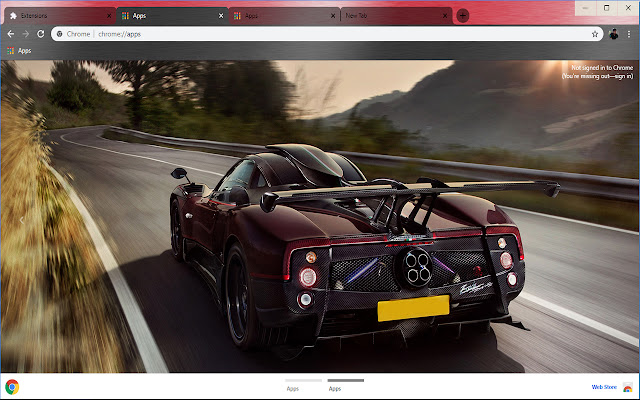Screen dimensions: 640x400
Task: Open the Apps bookmark shortcut
Action: [x=18, y=50]
